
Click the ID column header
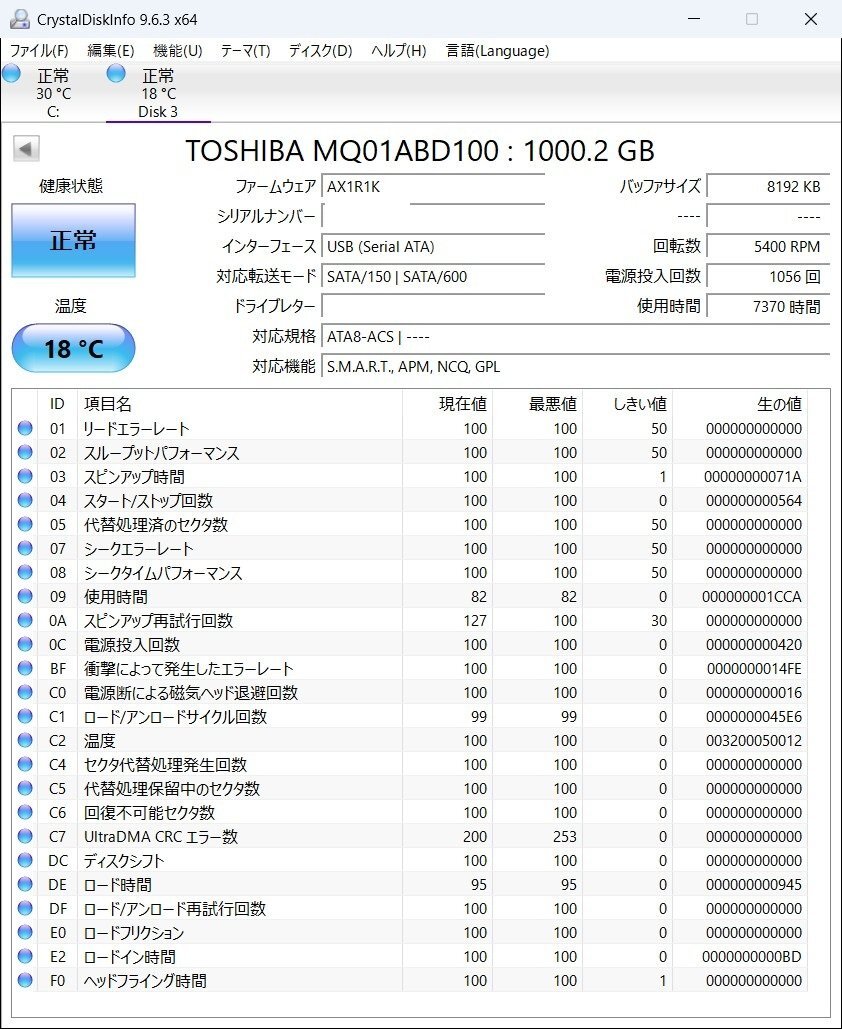(58, 404)
